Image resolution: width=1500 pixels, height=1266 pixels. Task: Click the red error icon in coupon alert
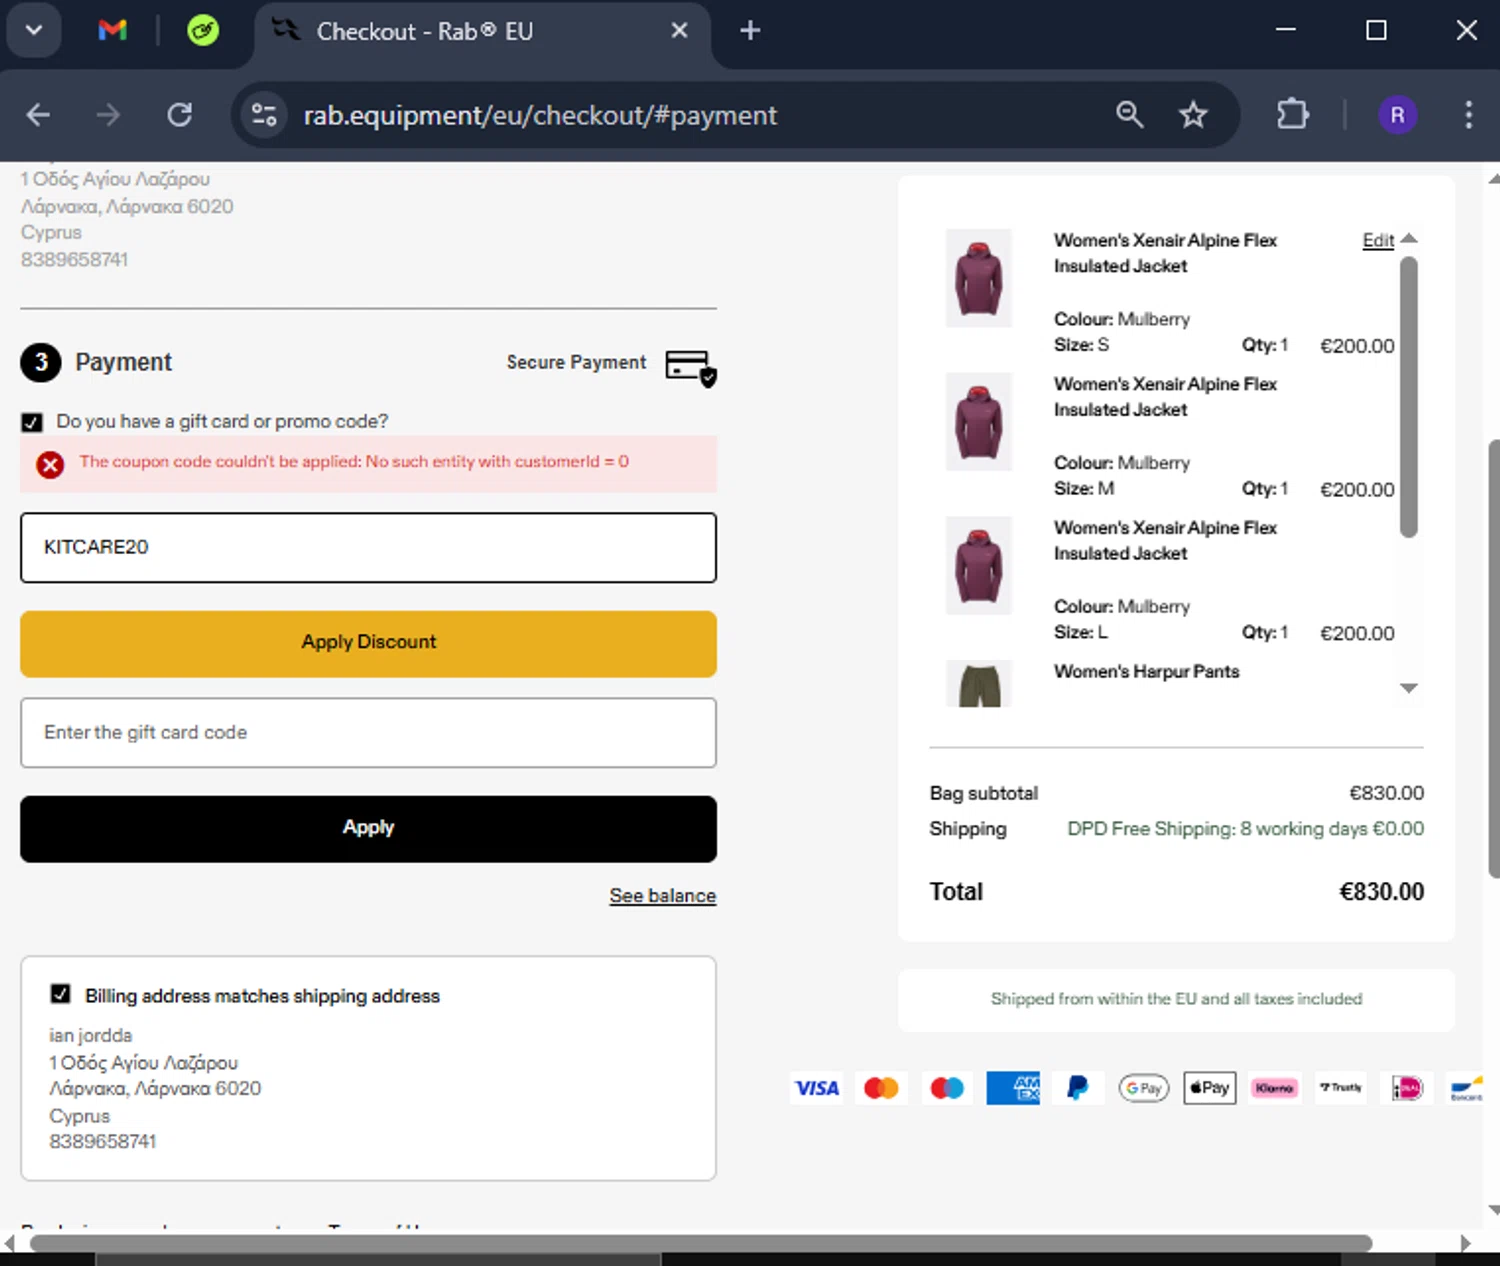(x=50, y=464)
